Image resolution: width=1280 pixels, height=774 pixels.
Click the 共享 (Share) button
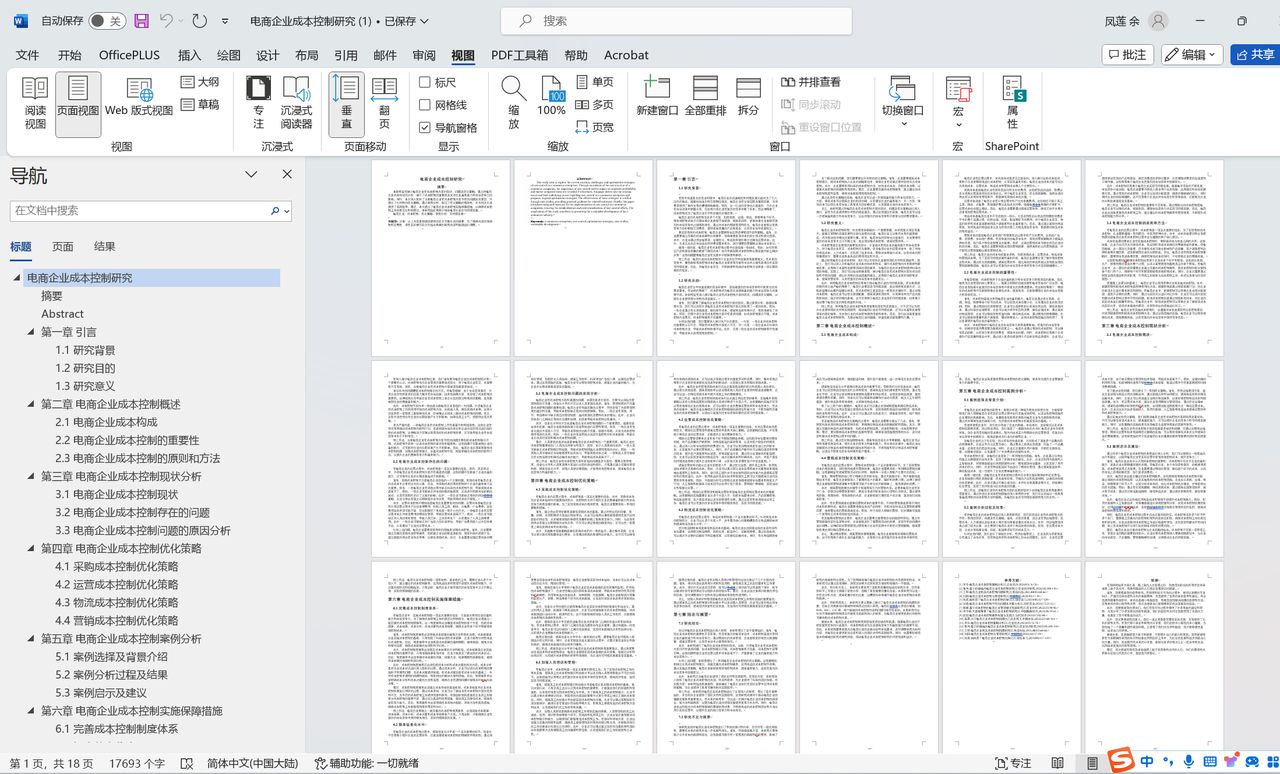tap(1254, 55)
